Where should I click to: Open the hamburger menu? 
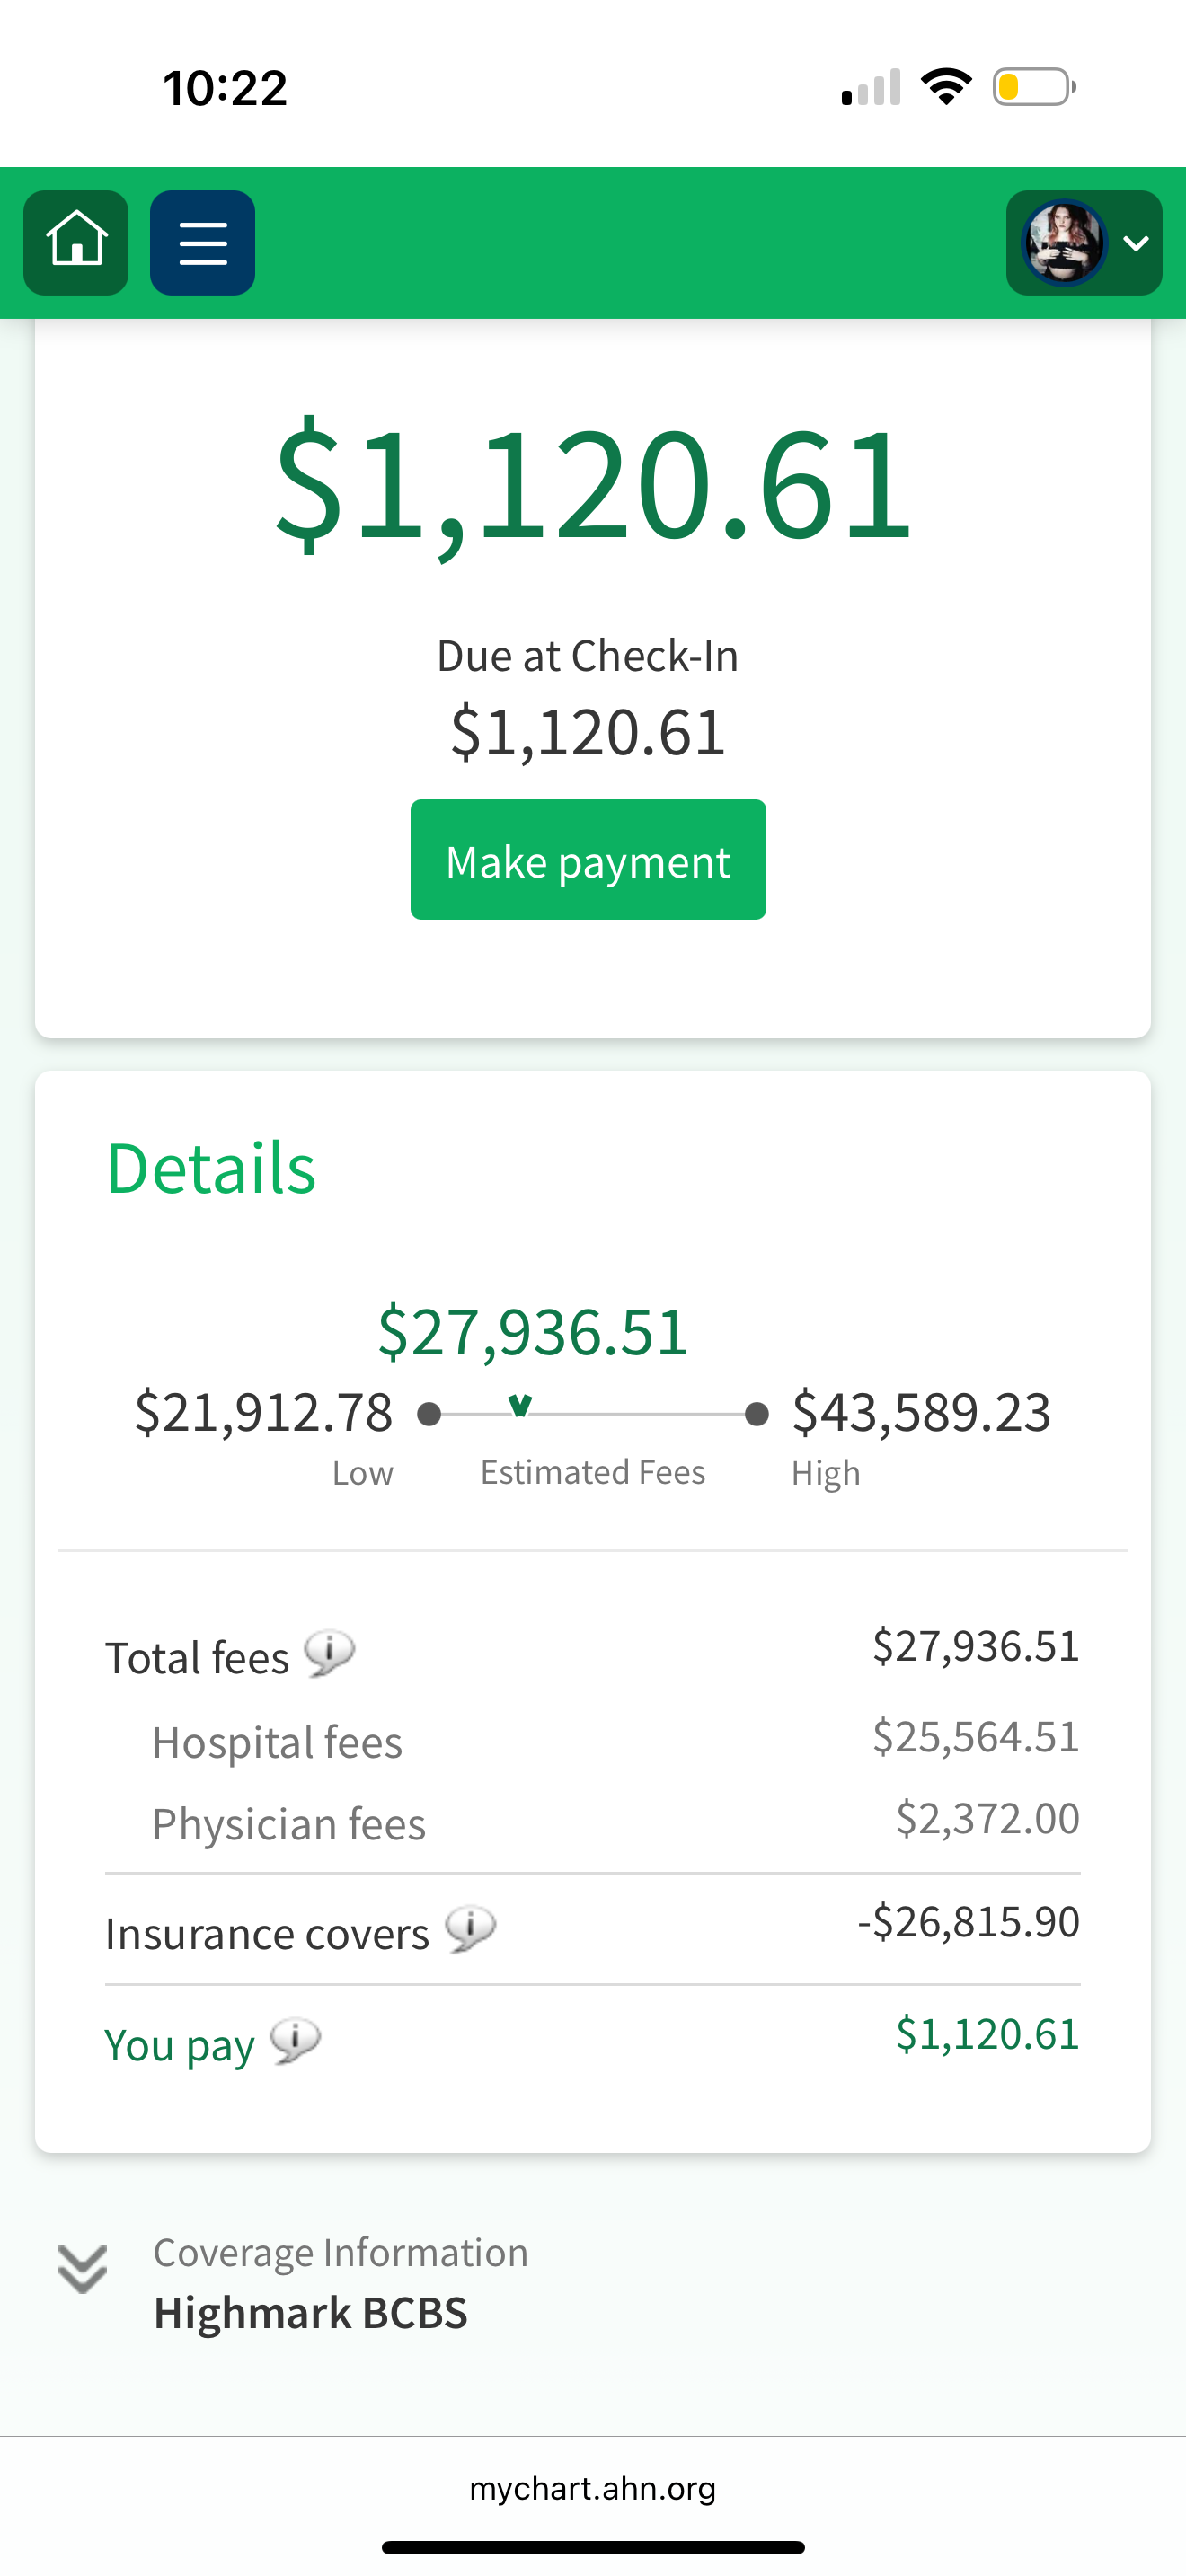click(x=202, y=242)
